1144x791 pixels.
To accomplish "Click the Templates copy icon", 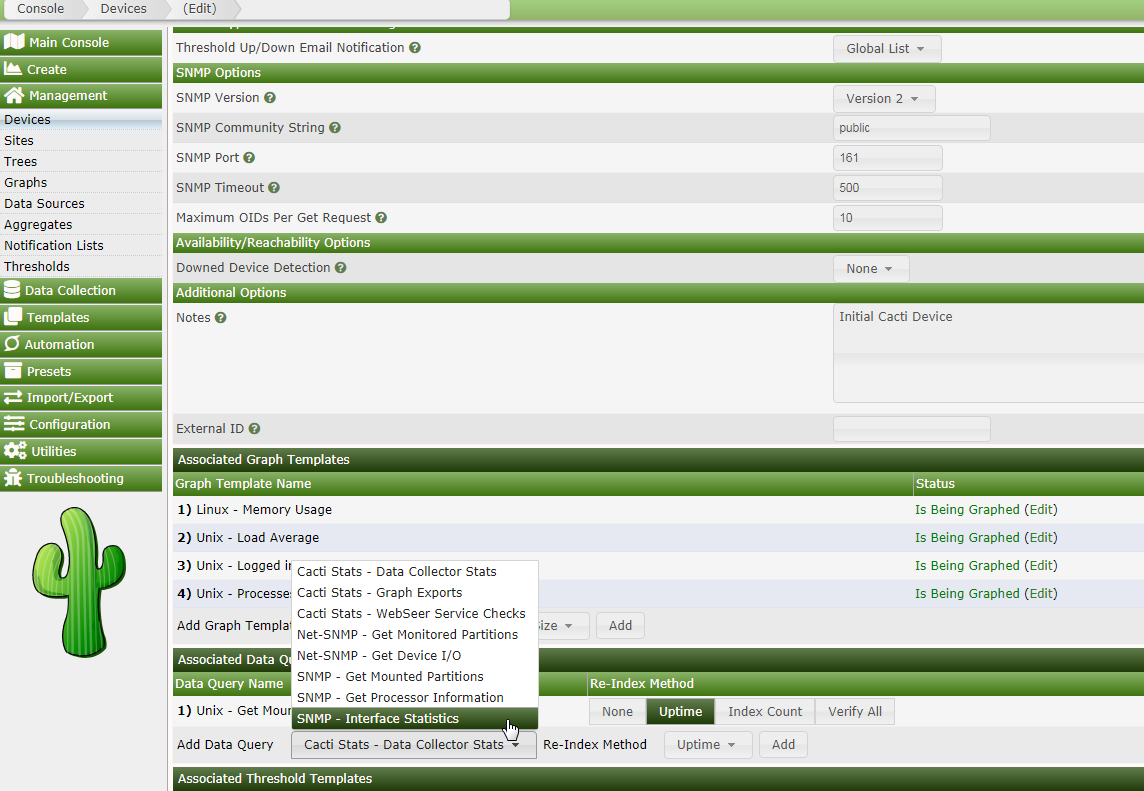I will pyautogui.click(x=12, y=317).
